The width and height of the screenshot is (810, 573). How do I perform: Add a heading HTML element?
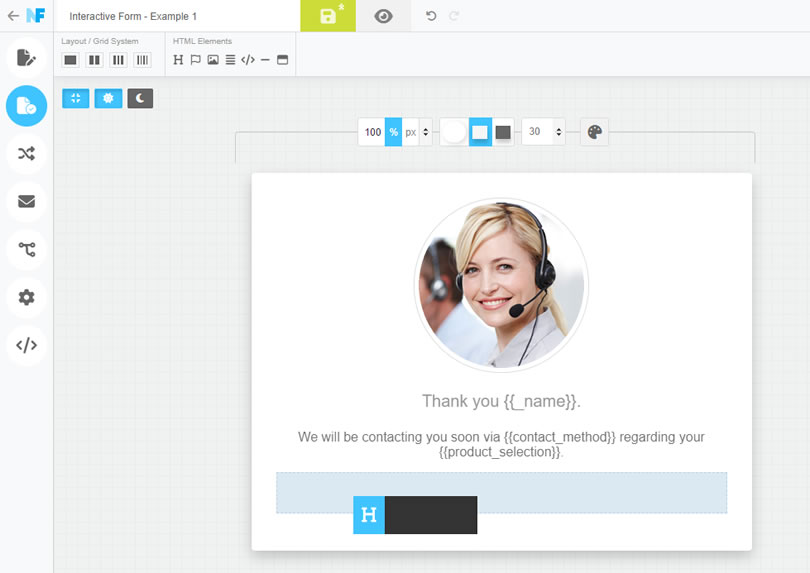[x=178, y=60]
